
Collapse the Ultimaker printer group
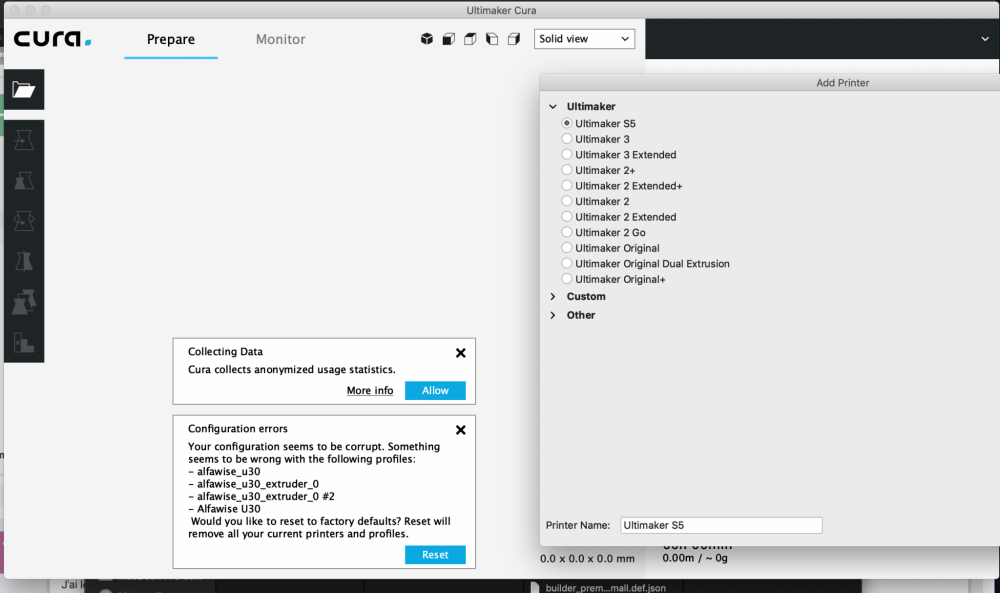point(553,106)
